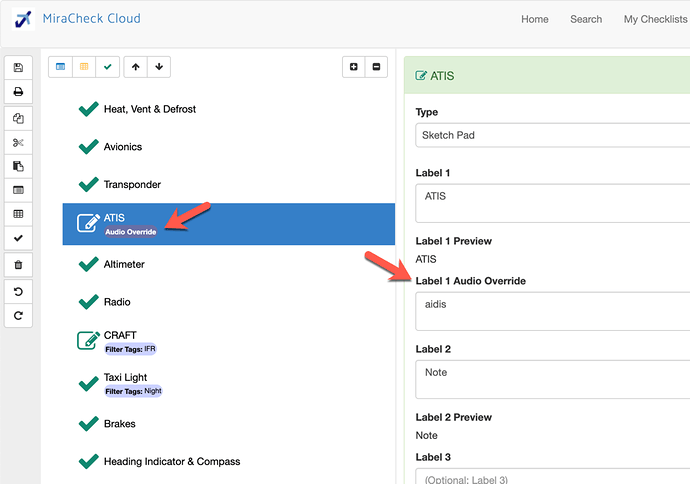Click the trash delete icon
The height and width of the screenshot is (484, 690).
[x=18, y=265]
